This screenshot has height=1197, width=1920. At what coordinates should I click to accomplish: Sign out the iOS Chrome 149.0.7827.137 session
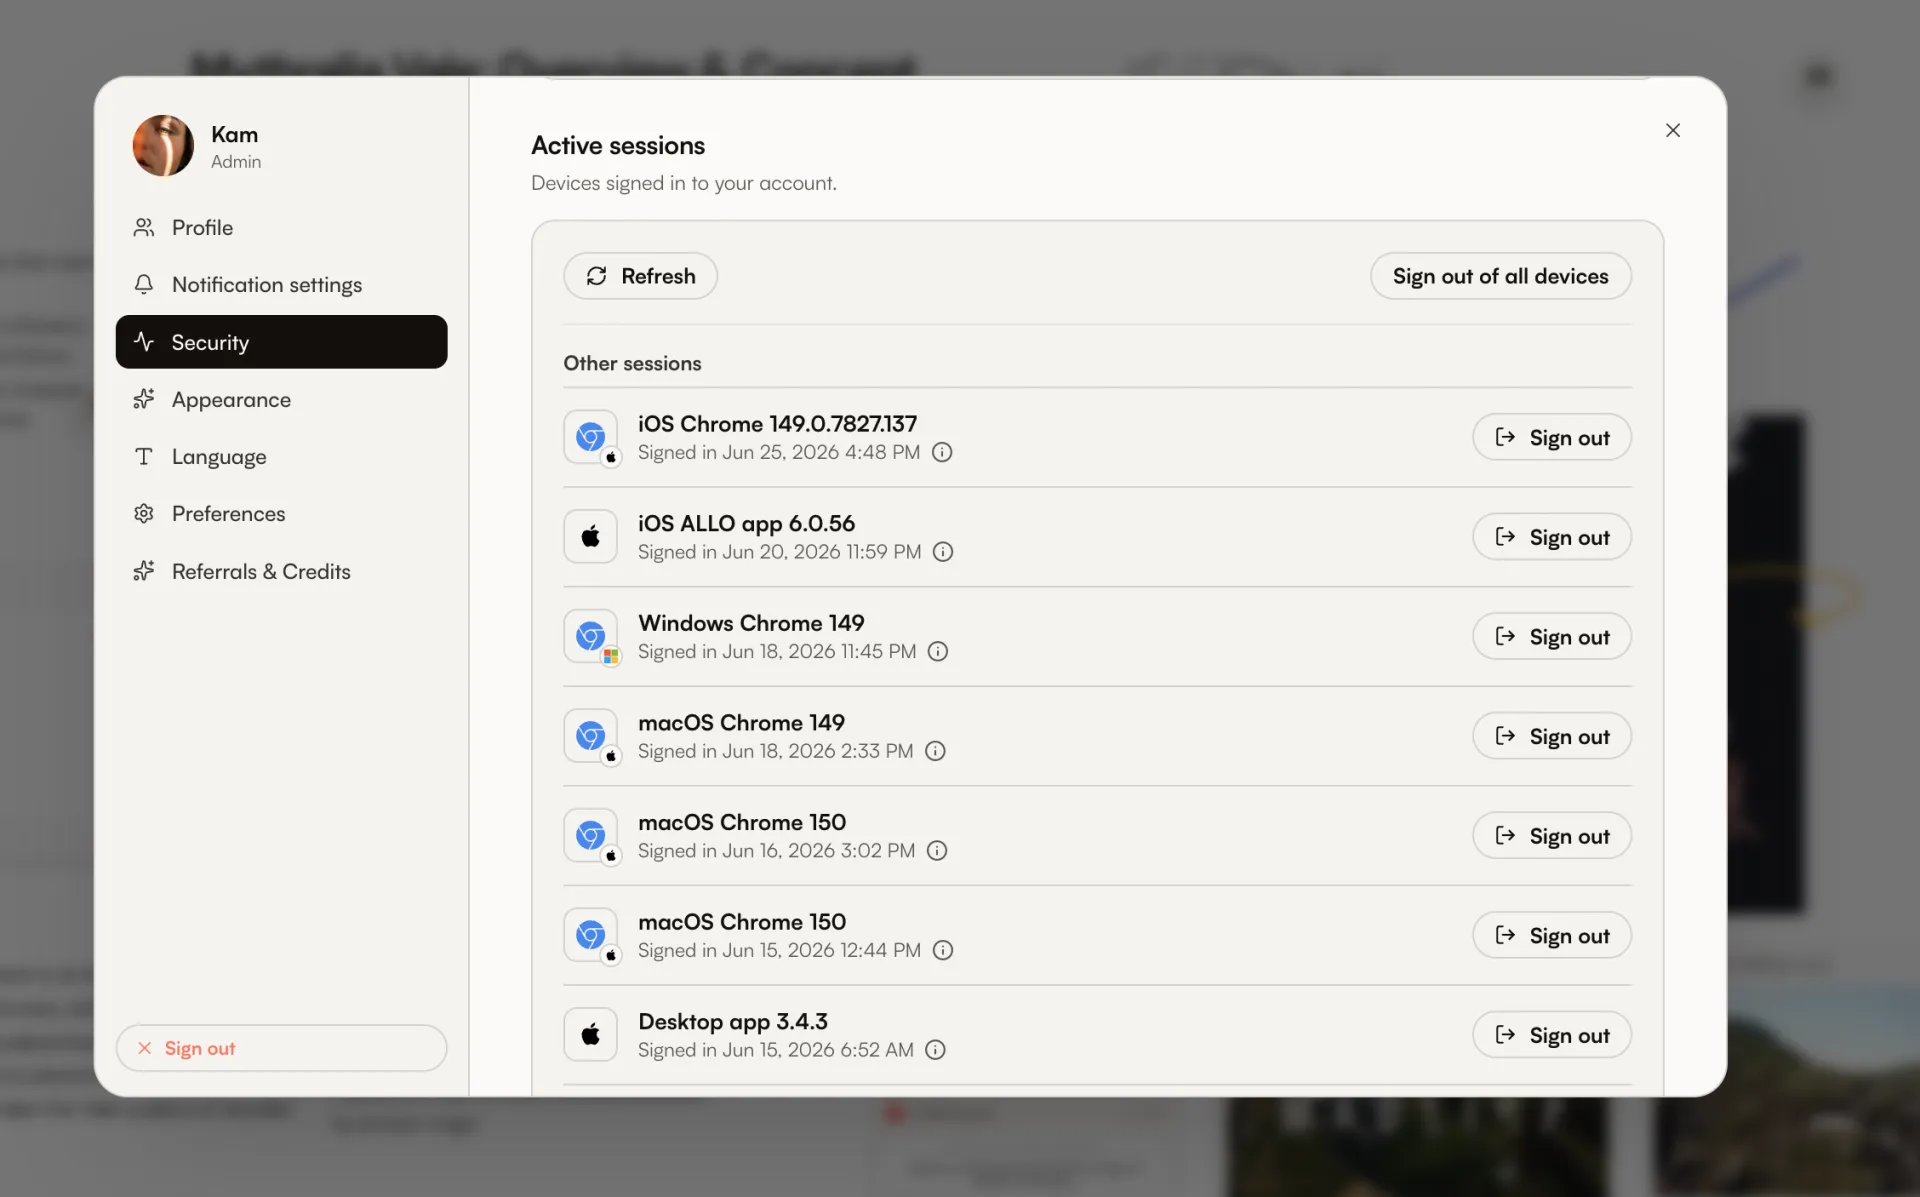pos(1551,437)
